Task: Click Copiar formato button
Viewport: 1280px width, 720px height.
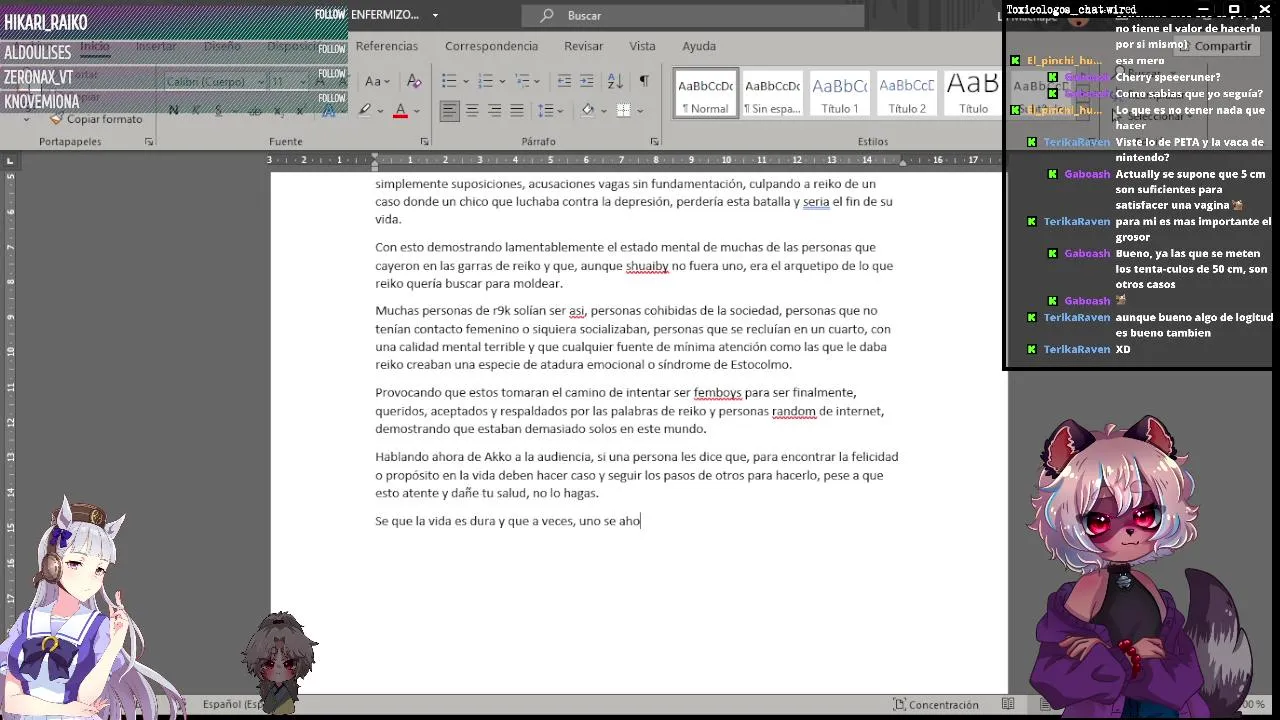Action: pyautogui.click(x=97, y=119)
